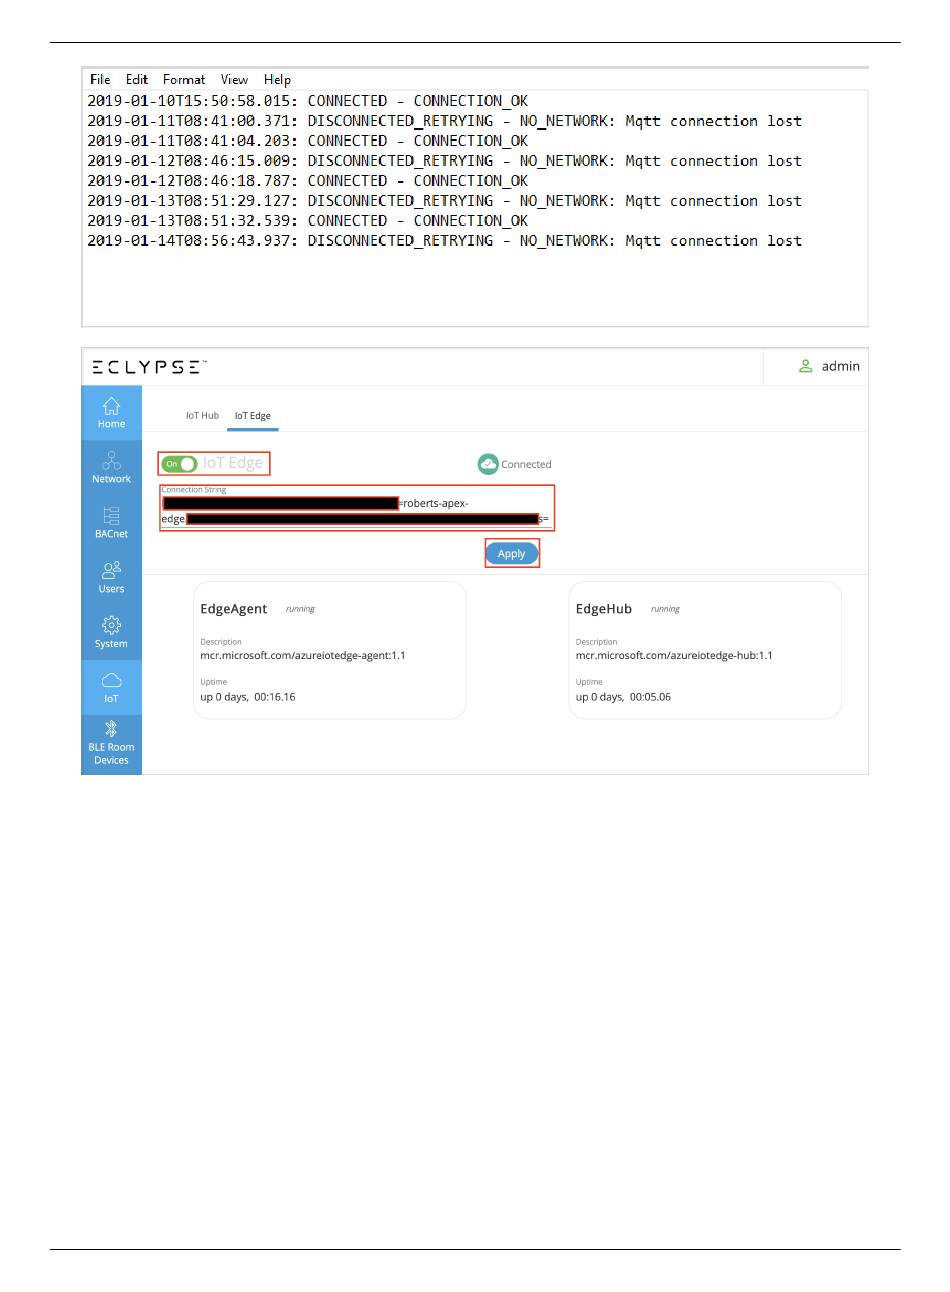Click uptime 'up 0 days, 00:16.16'
This screenshot has height=1292, width=950.
point(248,697)
